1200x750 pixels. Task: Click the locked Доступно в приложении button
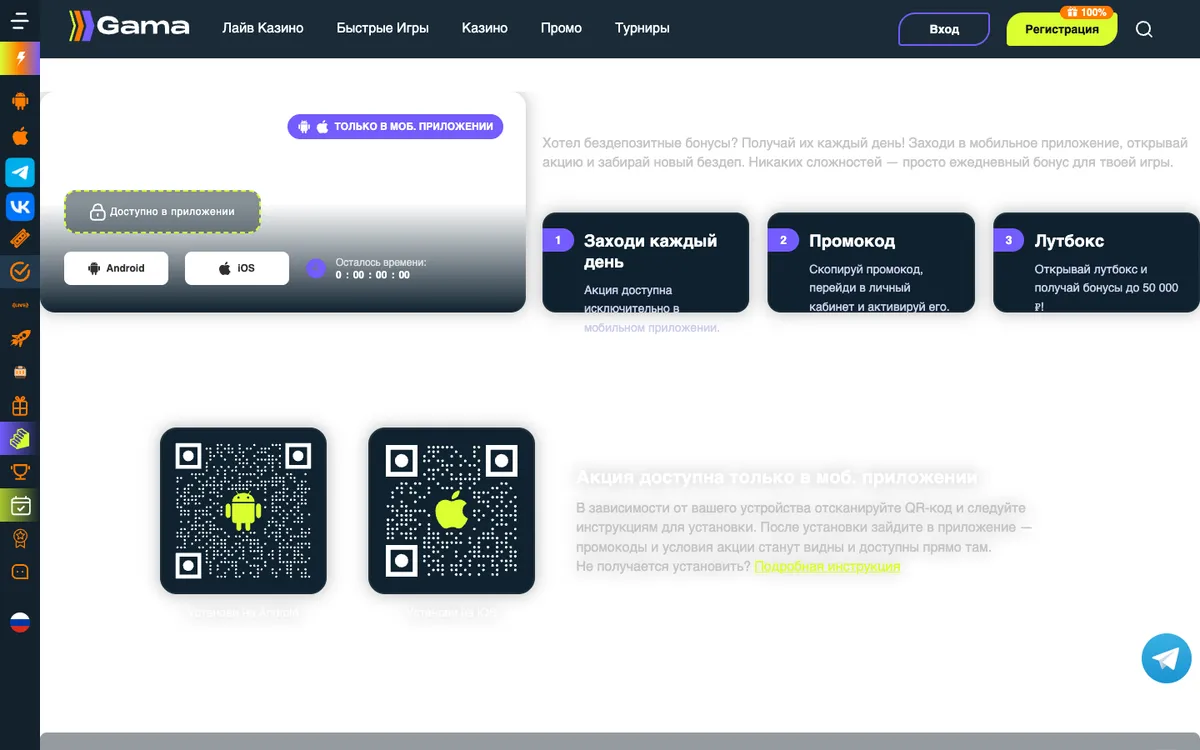(x=162, y=212)
